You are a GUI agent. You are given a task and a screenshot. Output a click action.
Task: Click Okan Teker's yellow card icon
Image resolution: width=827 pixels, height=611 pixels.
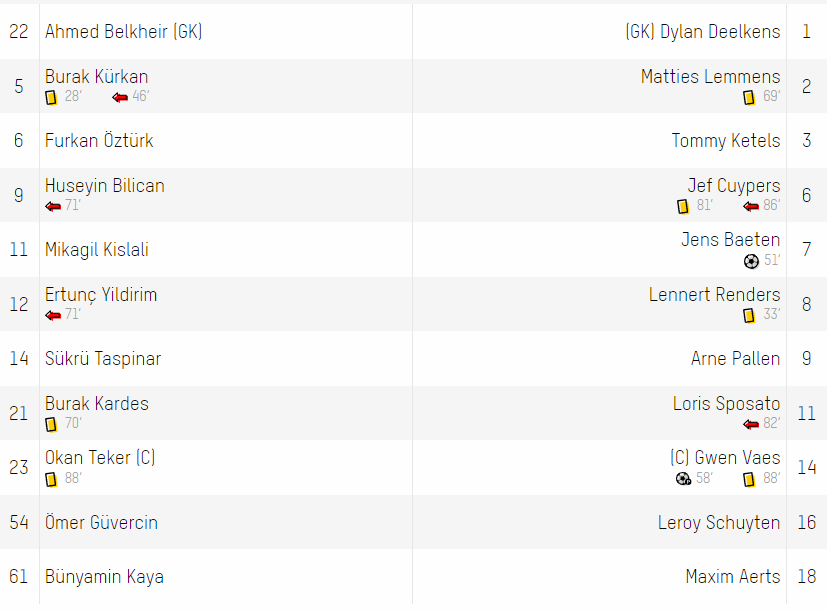[x=51, y=479]
